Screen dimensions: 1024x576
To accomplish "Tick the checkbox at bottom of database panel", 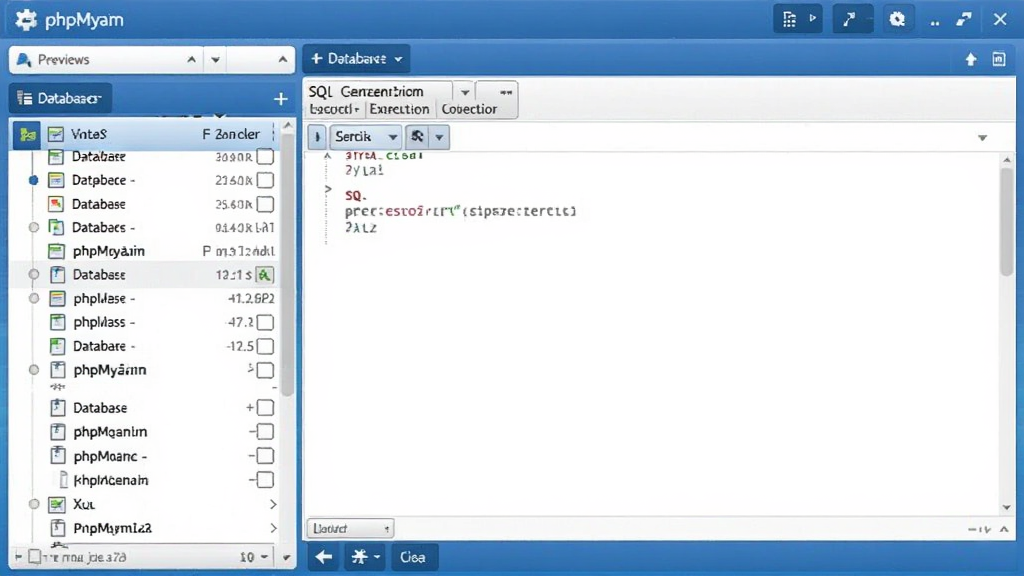I will tap(35, 556).
